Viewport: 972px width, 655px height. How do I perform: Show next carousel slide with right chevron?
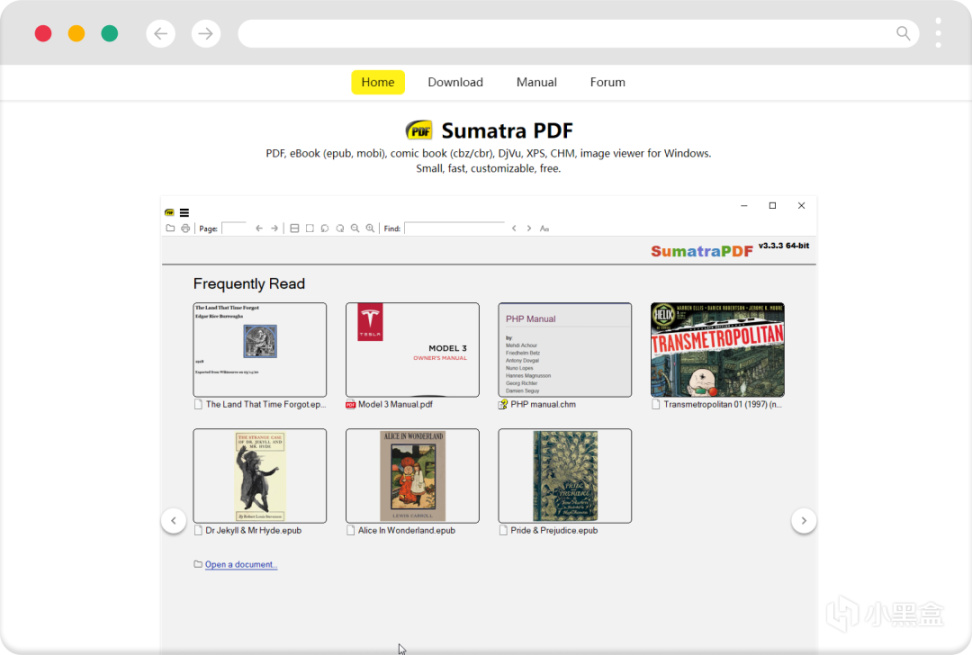point(803,521)
